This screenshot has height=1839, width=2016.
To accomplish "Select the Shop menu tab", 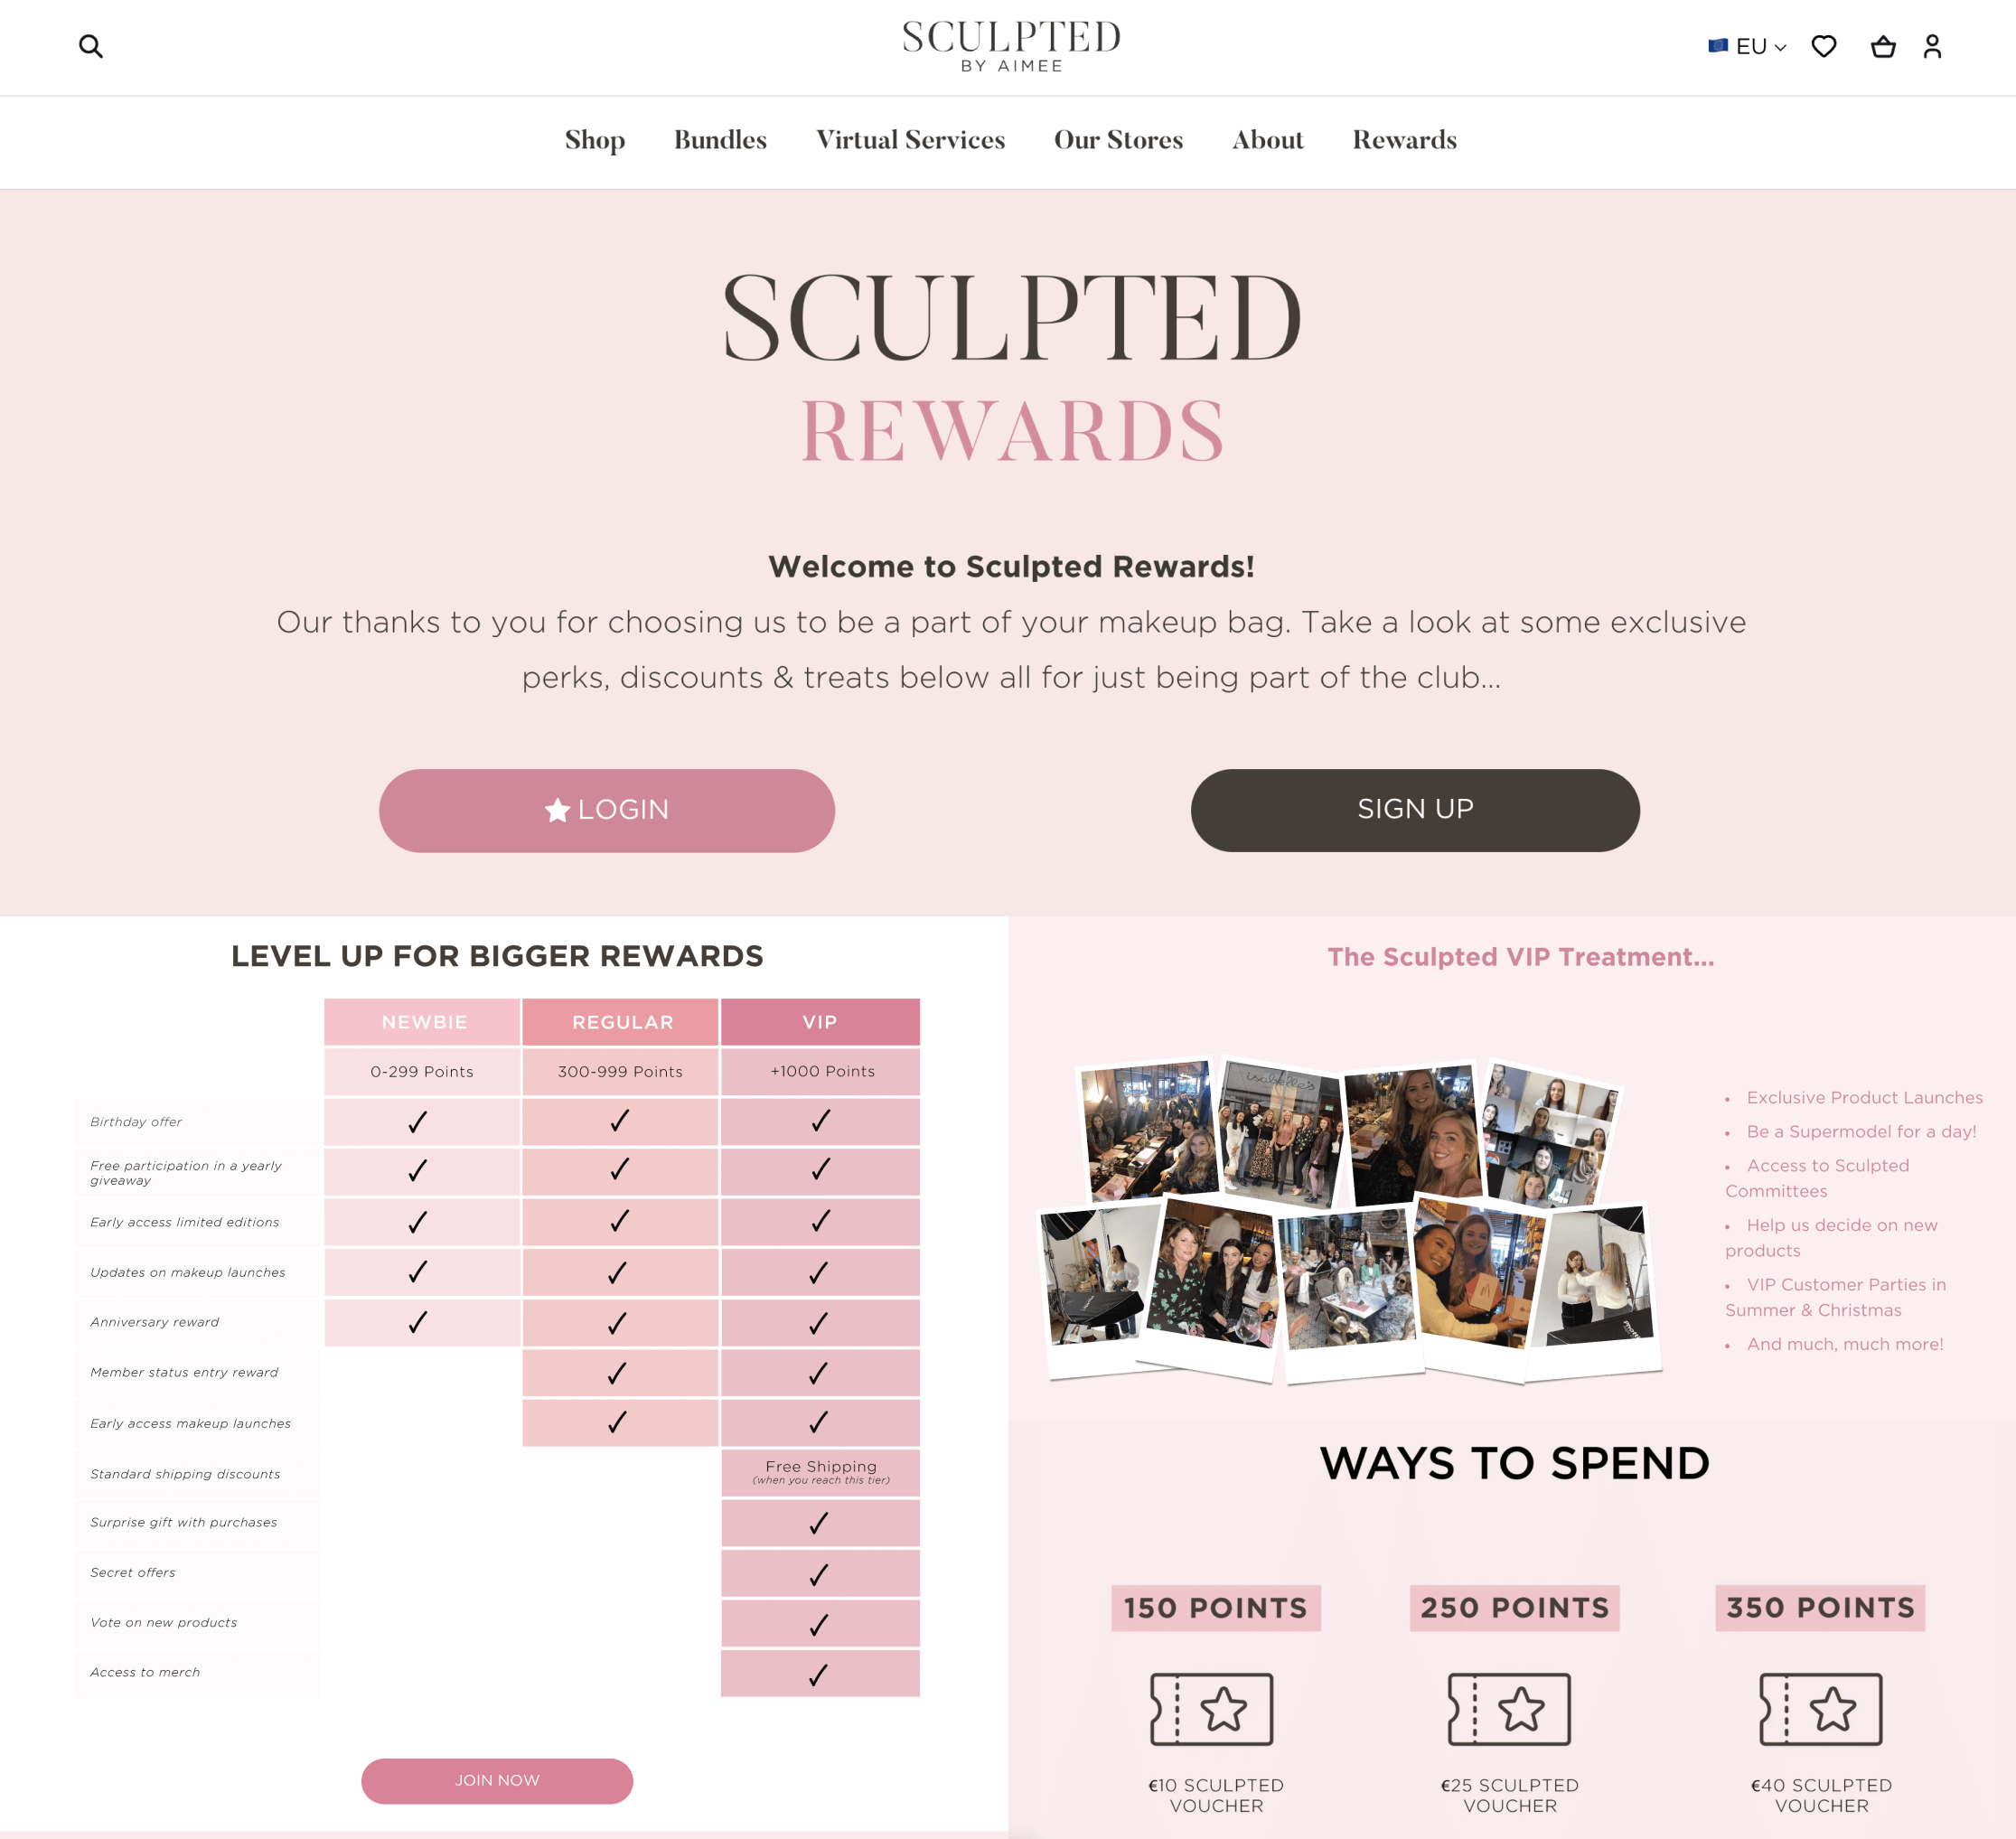I will click(594, 139).
